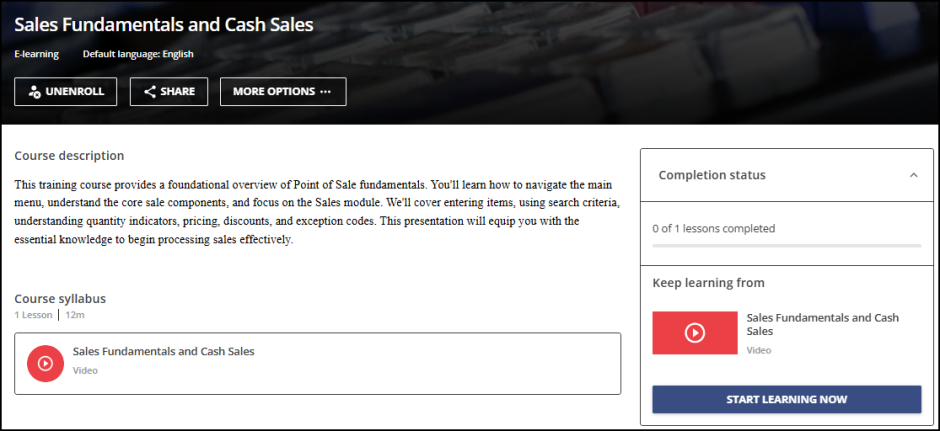Click the unenroll person icon
The image size is (940, 431).
[x=34, y=92]
